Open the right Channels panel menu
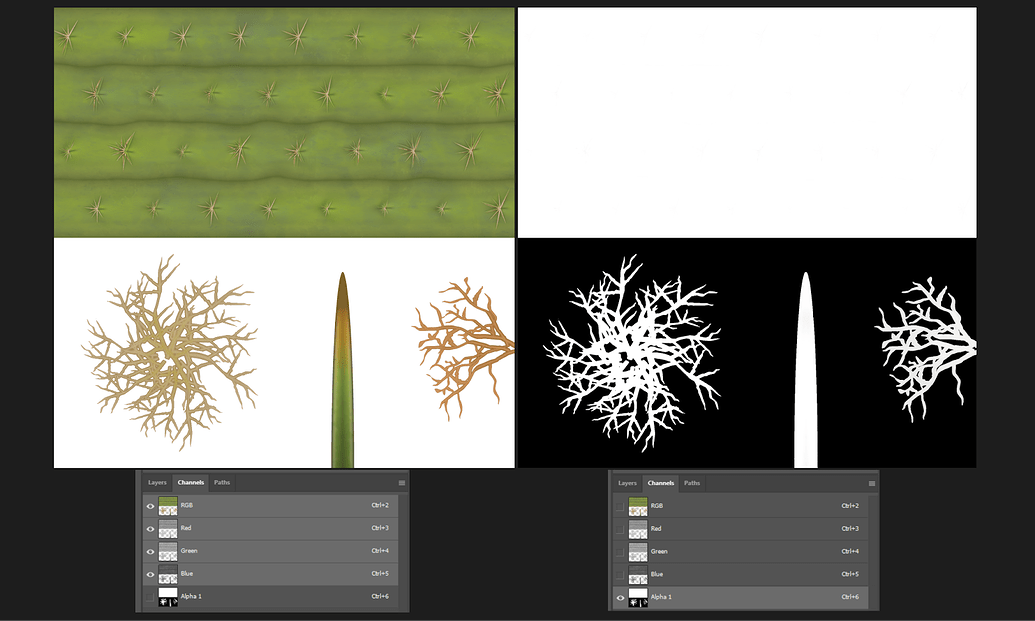This screenshot has height=621, width=1035. [870, 483]
